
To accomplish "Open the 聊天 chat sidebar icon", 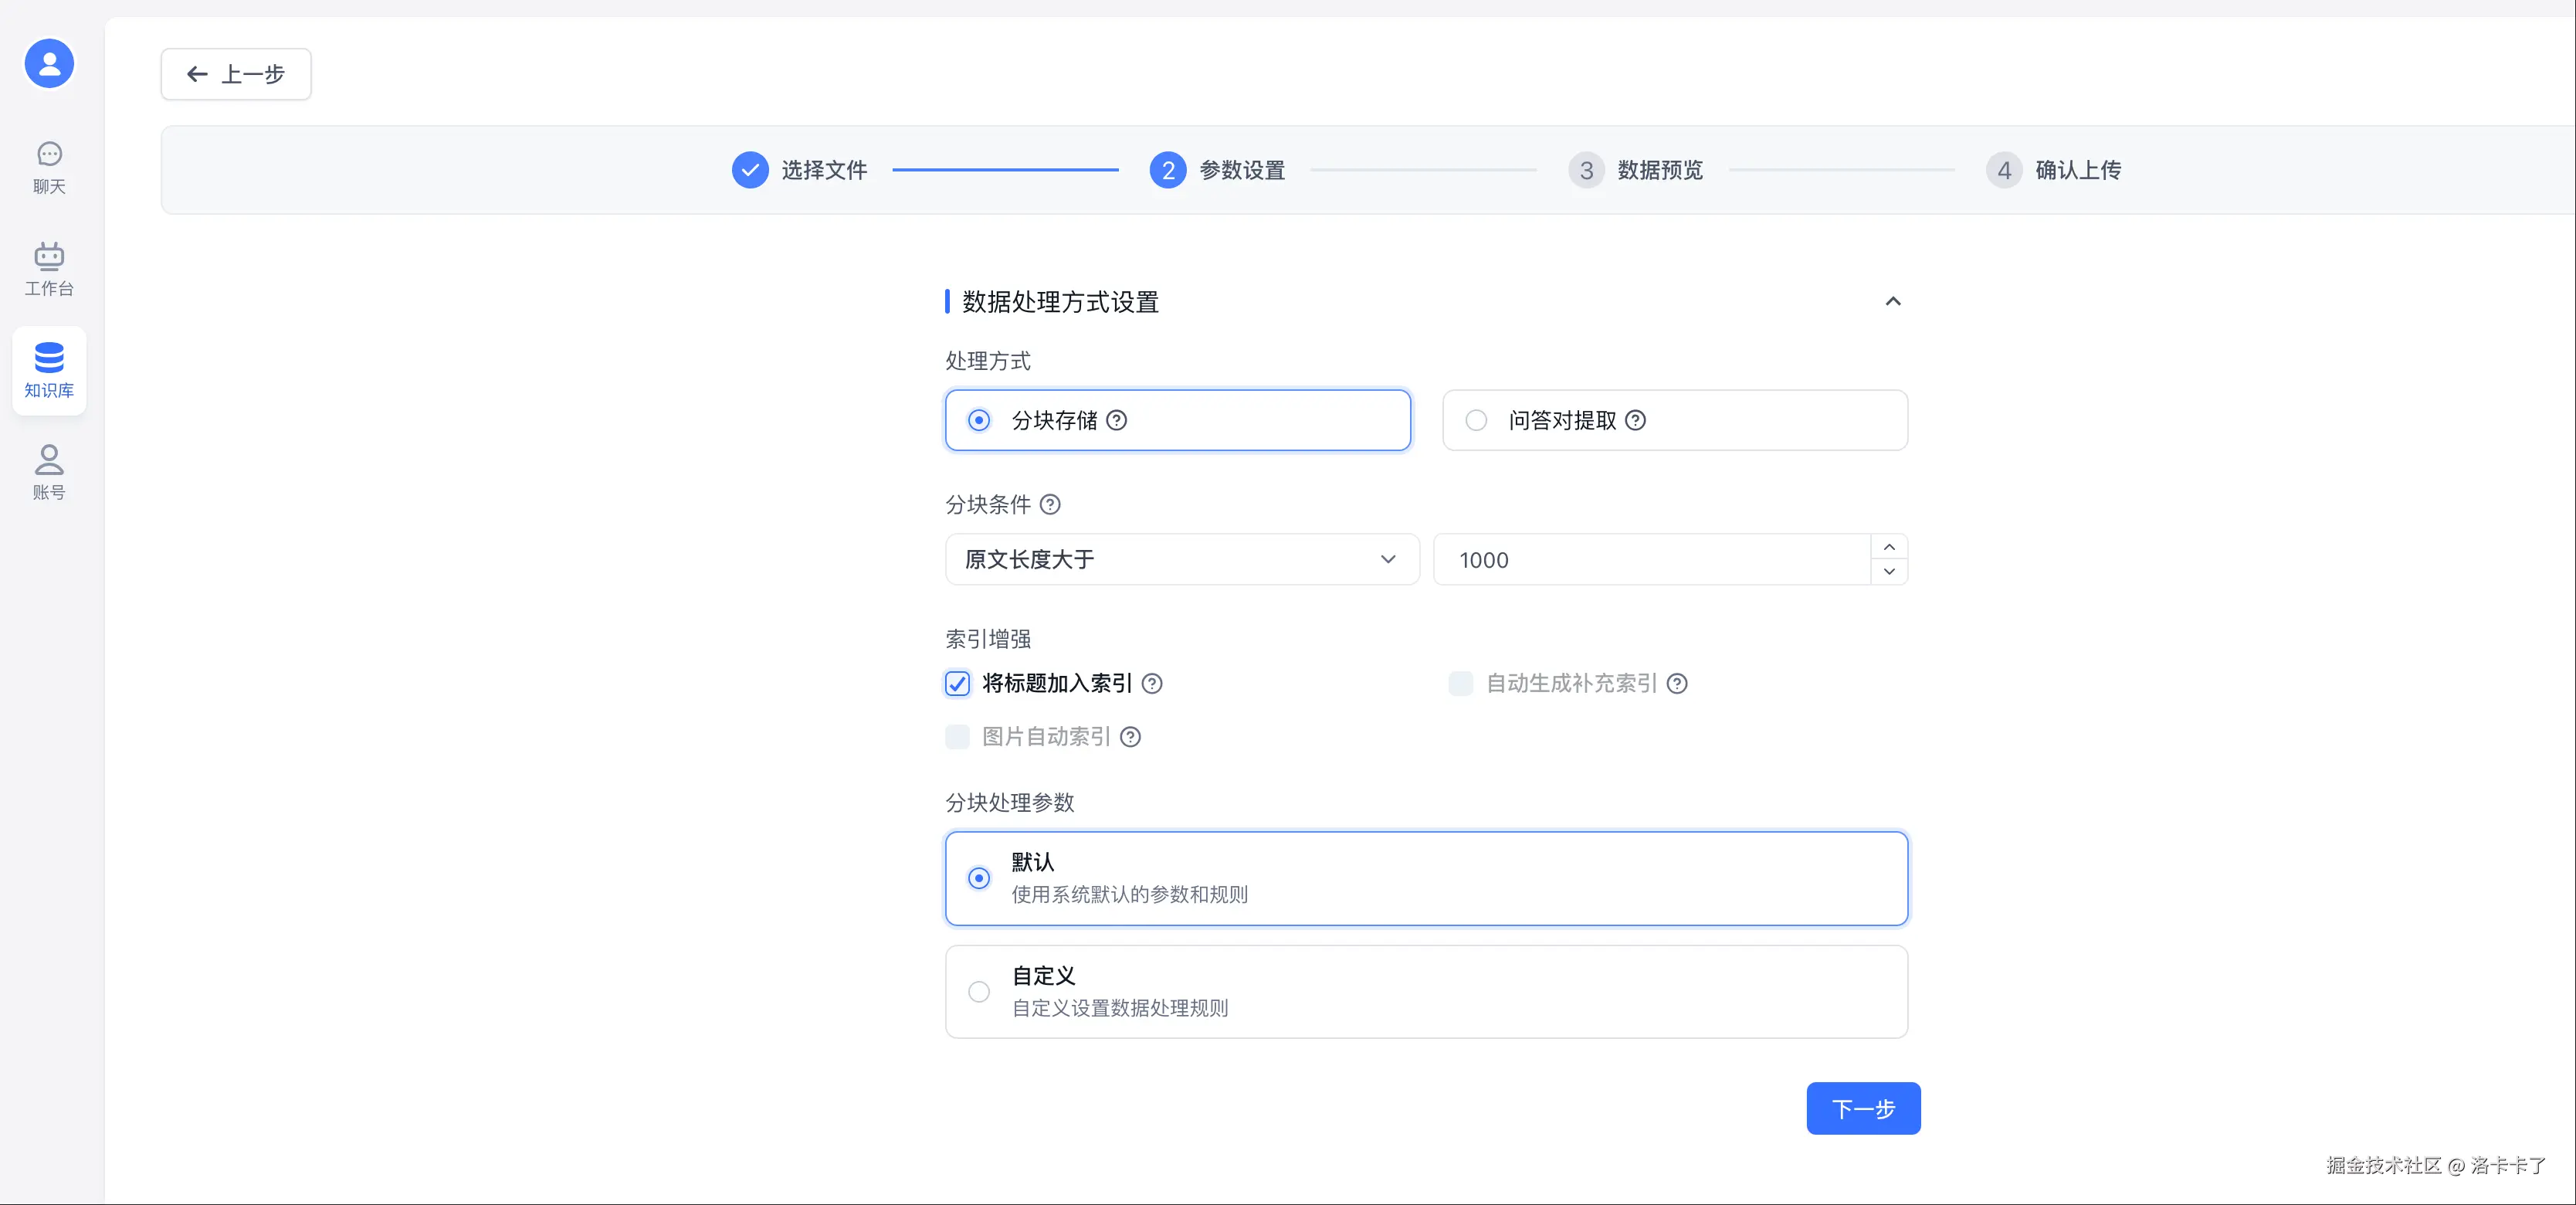I will click(x=49, y=167).
